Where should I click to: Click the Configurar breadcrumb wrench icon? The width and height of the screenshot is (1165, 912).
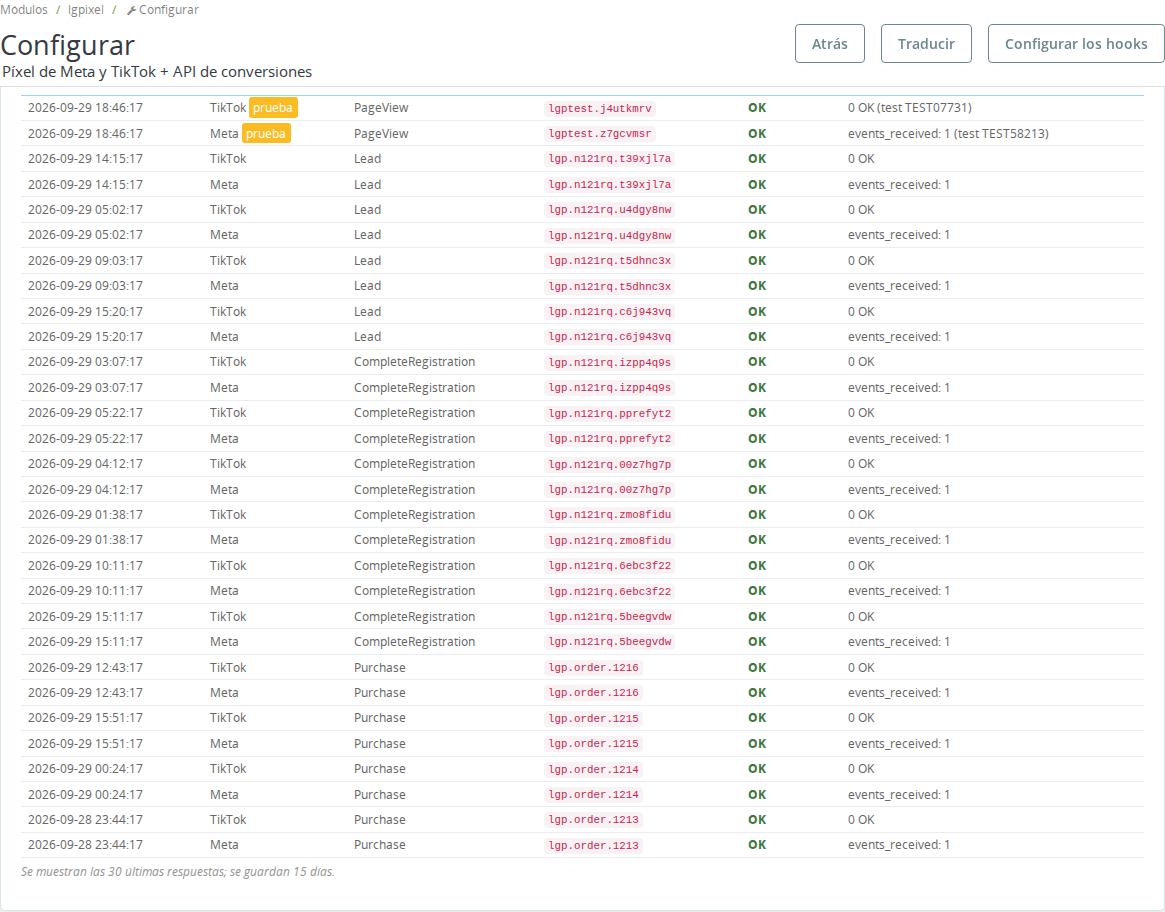click(132, 10)
